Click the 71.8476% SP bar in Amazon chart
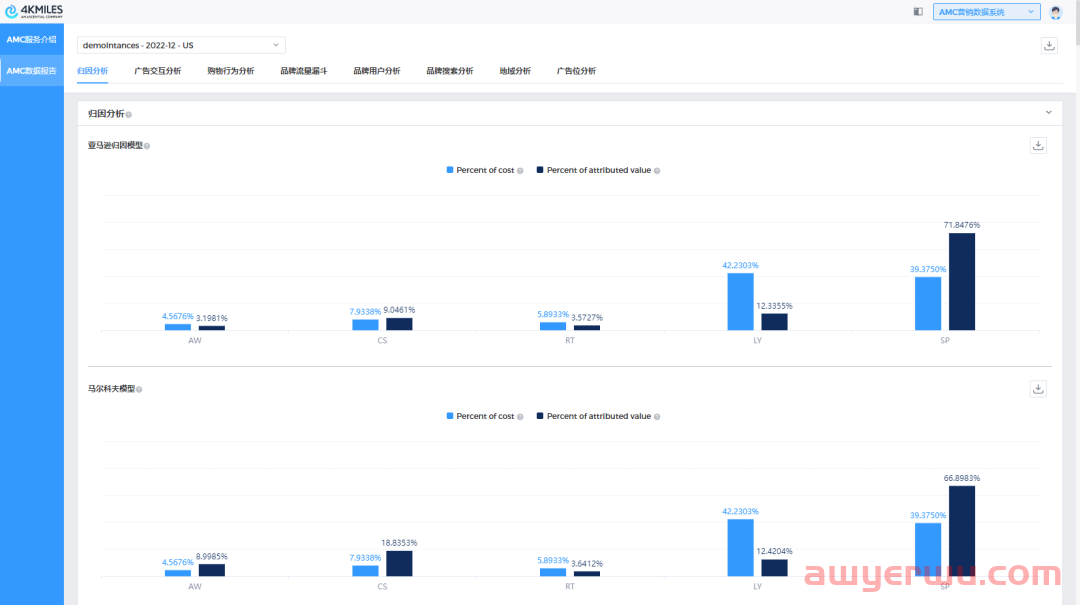This screenshot has width=1080, height=605. click(x=962, y=282)
